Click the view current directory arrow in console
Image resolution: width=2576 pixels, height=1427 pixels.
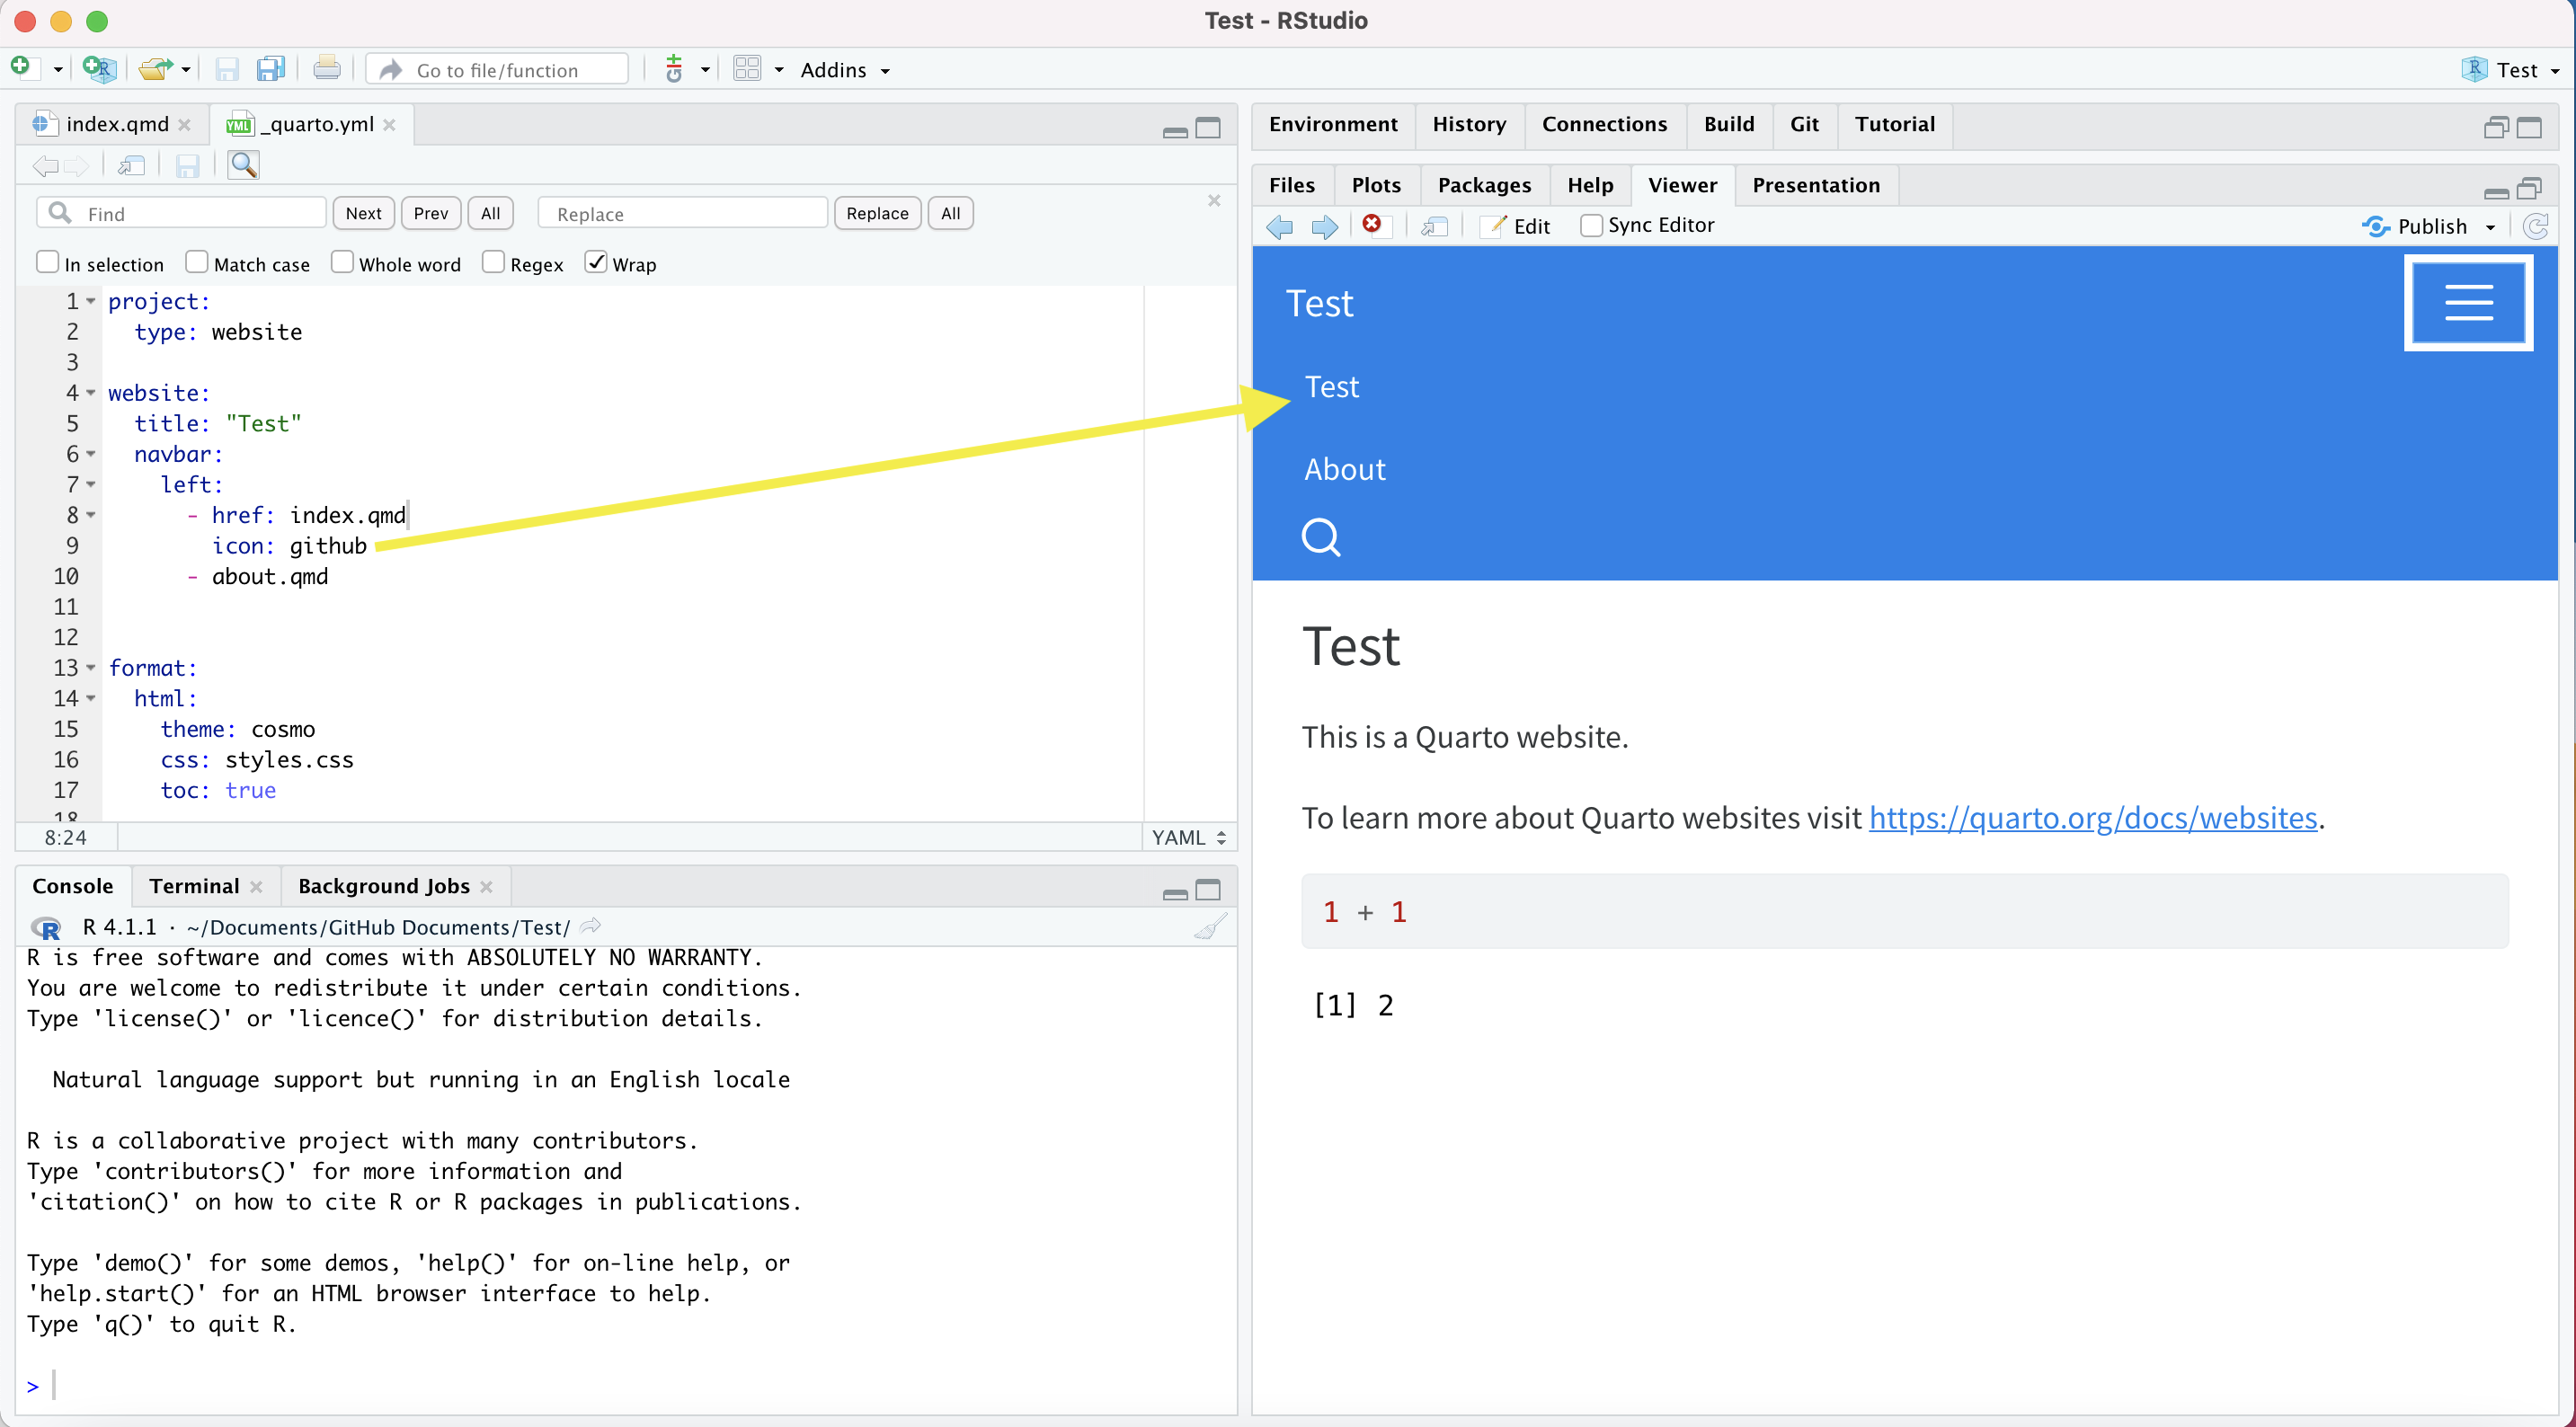pos(591,926)
